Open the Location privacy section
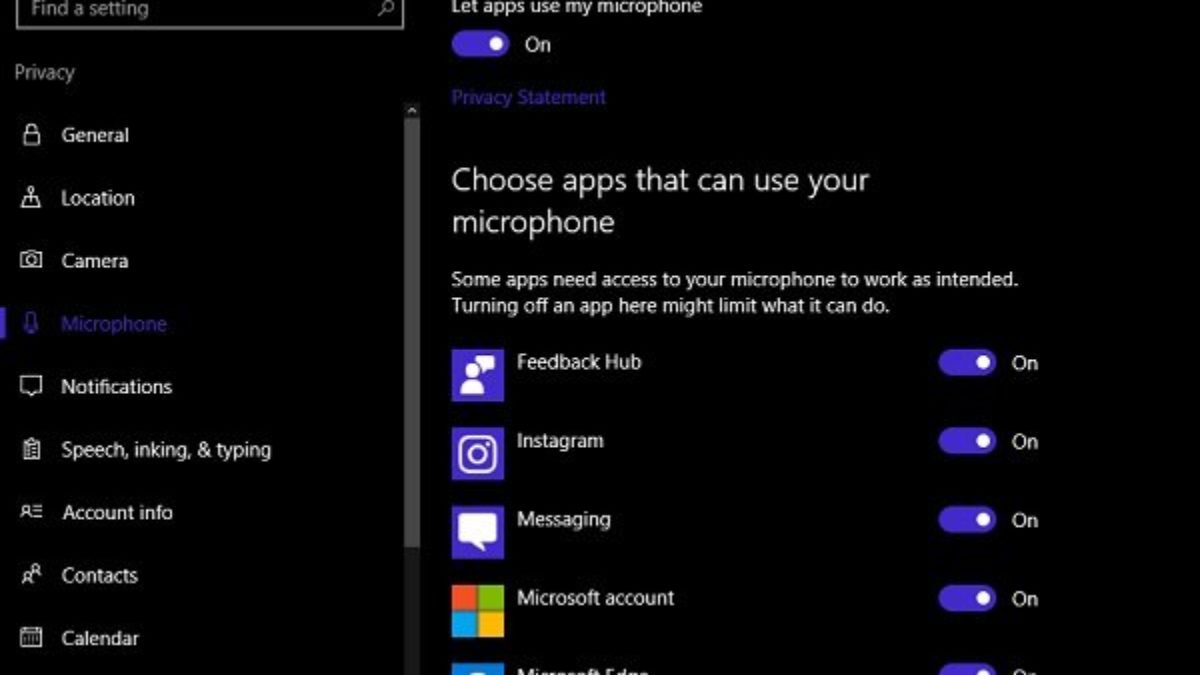This screenshot has height=675, width=1200. pos(98,198)
